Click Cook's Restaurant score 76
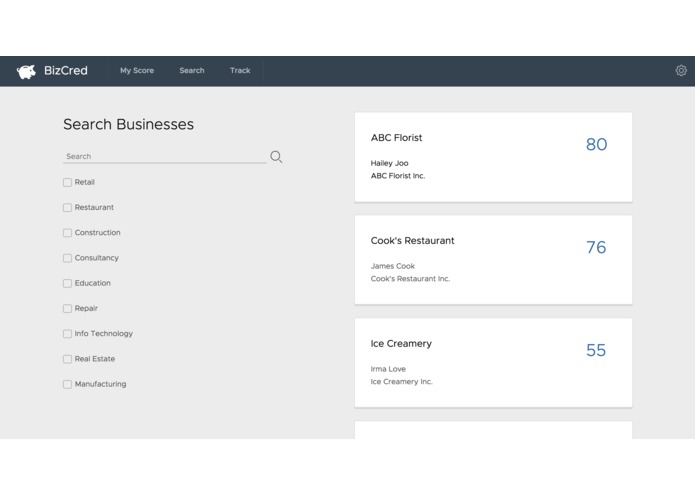This screenshot has width=695, height=494. pyautogui.click(x=596, y=247)
